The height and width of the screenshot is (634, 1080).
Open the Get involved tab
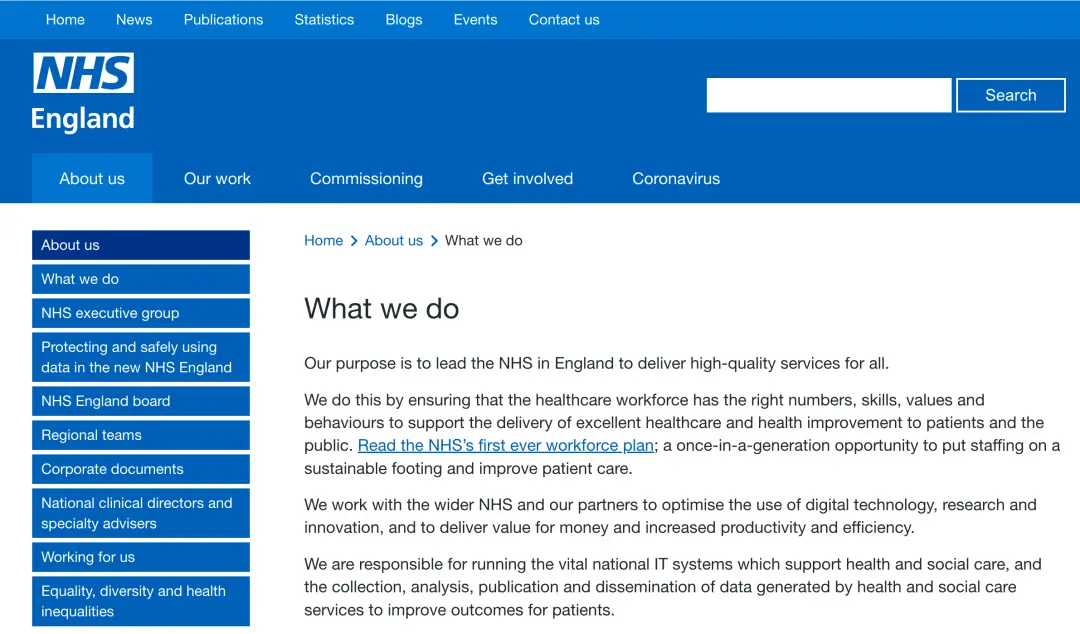527,178
